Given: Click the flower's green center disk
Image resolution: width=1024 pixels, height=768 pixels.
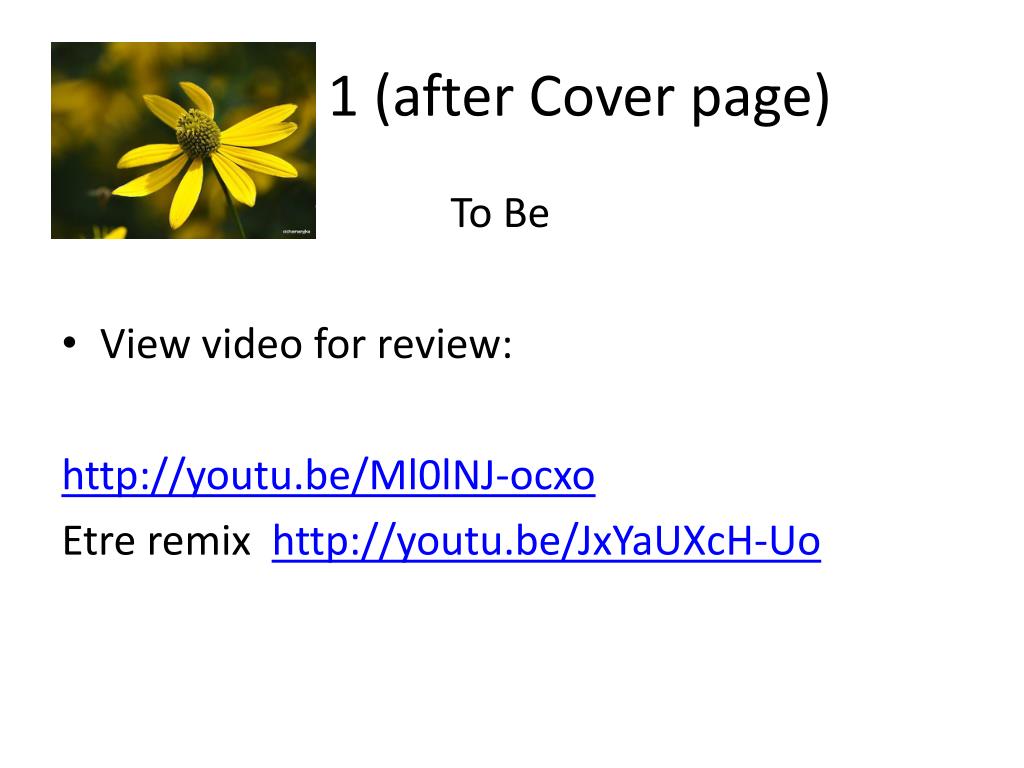Looking at the screenshot, I should pyautogui.click(x=199, y=133).
